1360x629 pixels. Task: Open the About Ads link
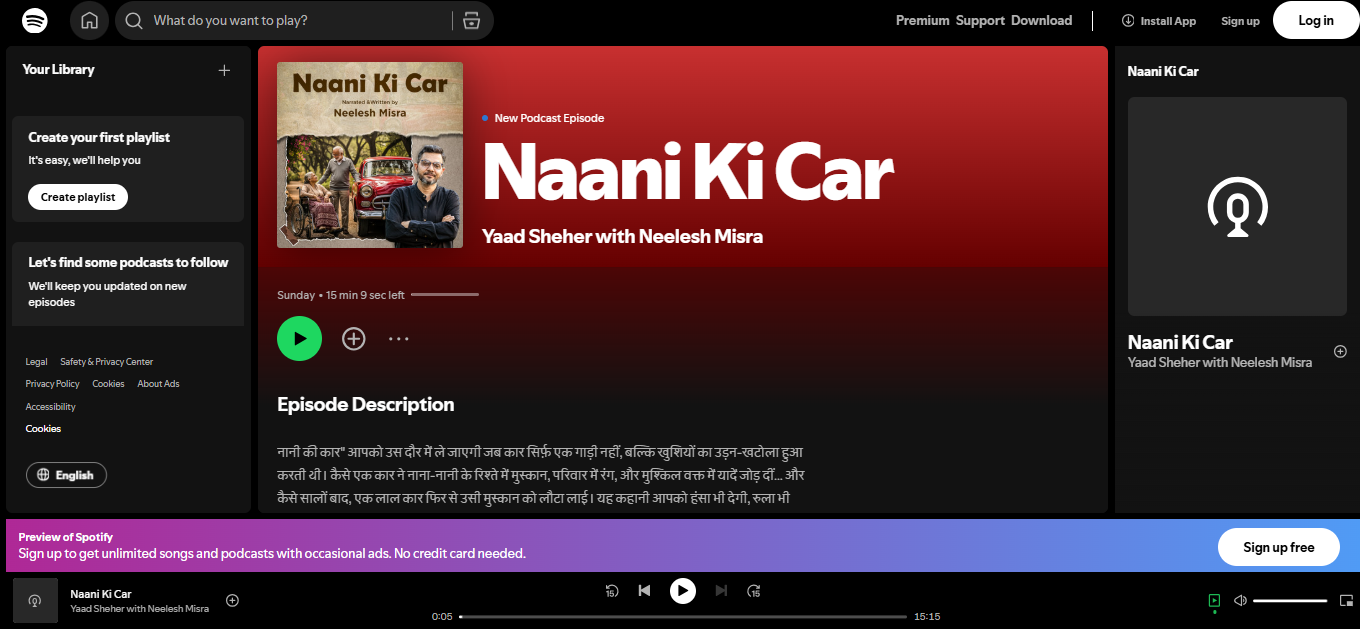158,384
